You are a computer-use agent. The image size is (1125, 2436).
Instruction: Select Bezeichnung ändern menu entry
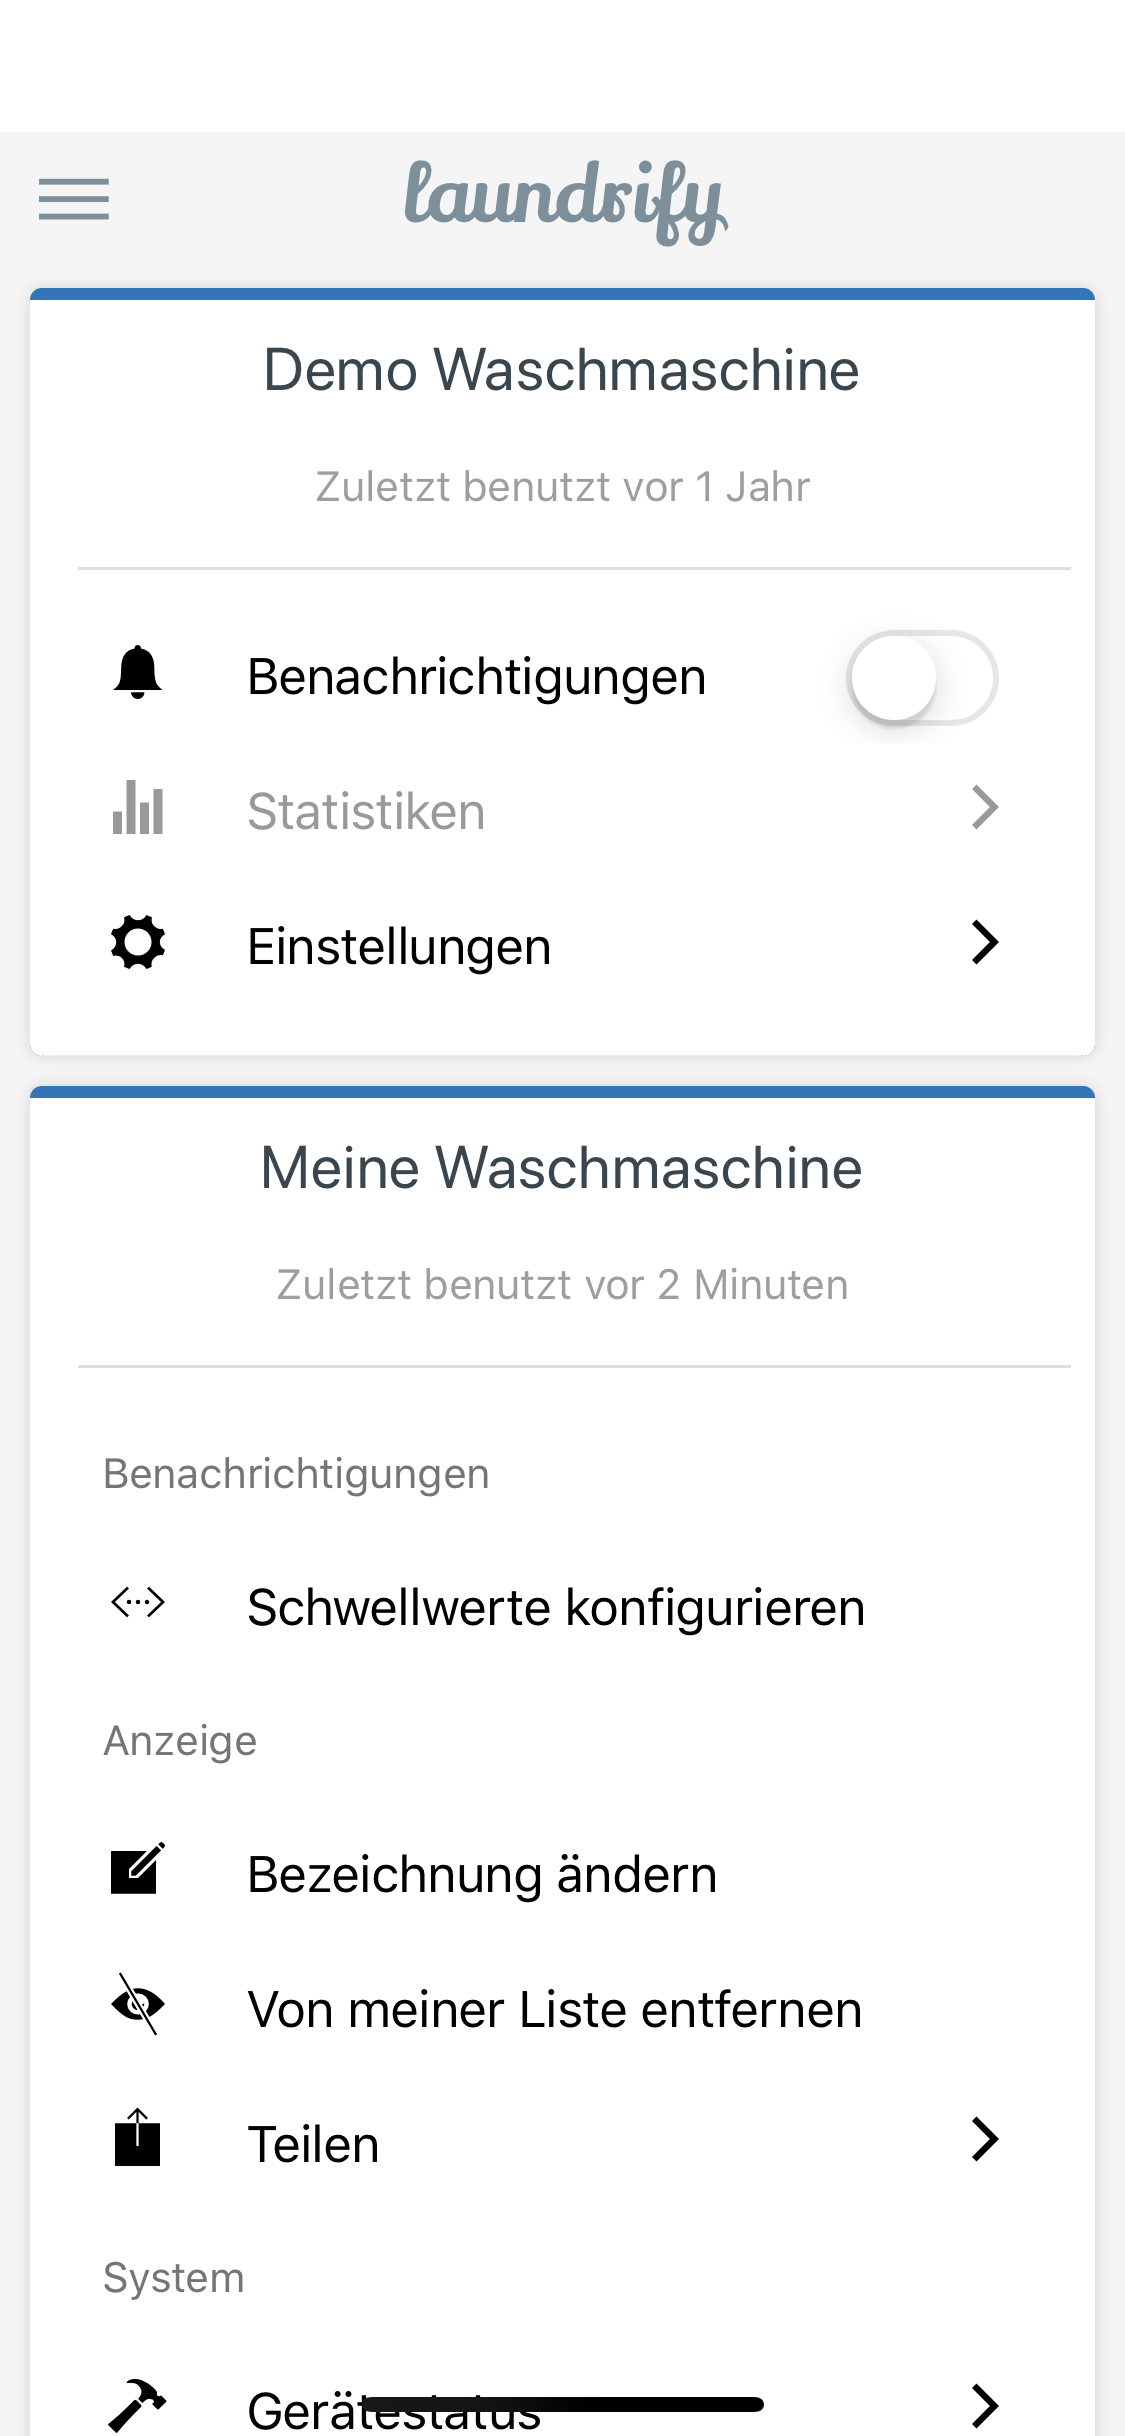tap(482, 1875)
